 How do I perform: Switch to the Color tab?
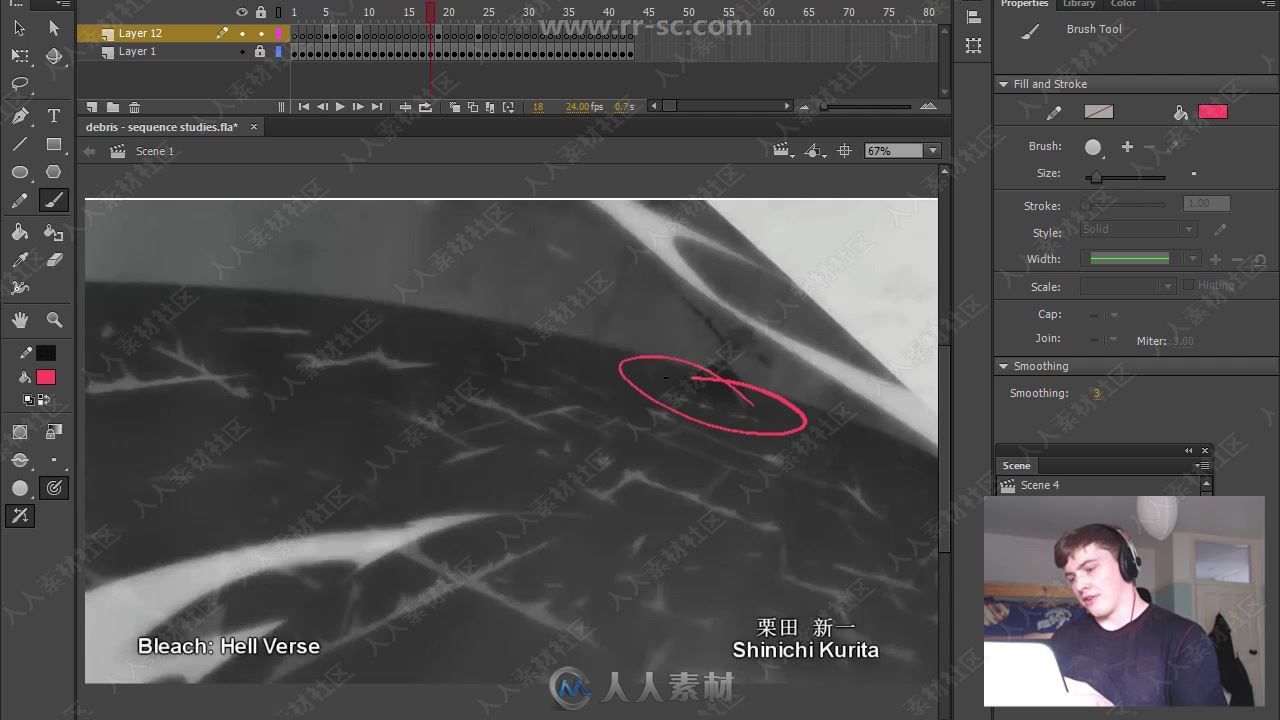1123,4
